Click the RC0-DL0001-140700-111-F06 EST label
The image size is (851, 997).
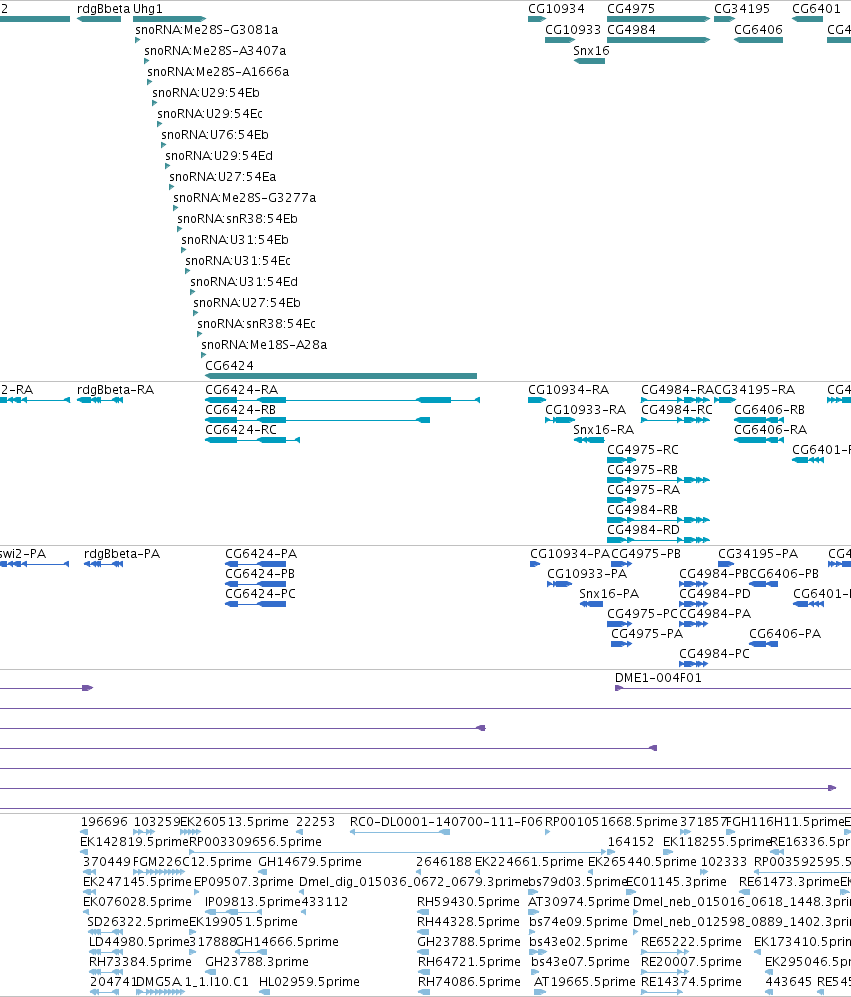(446, 822)
